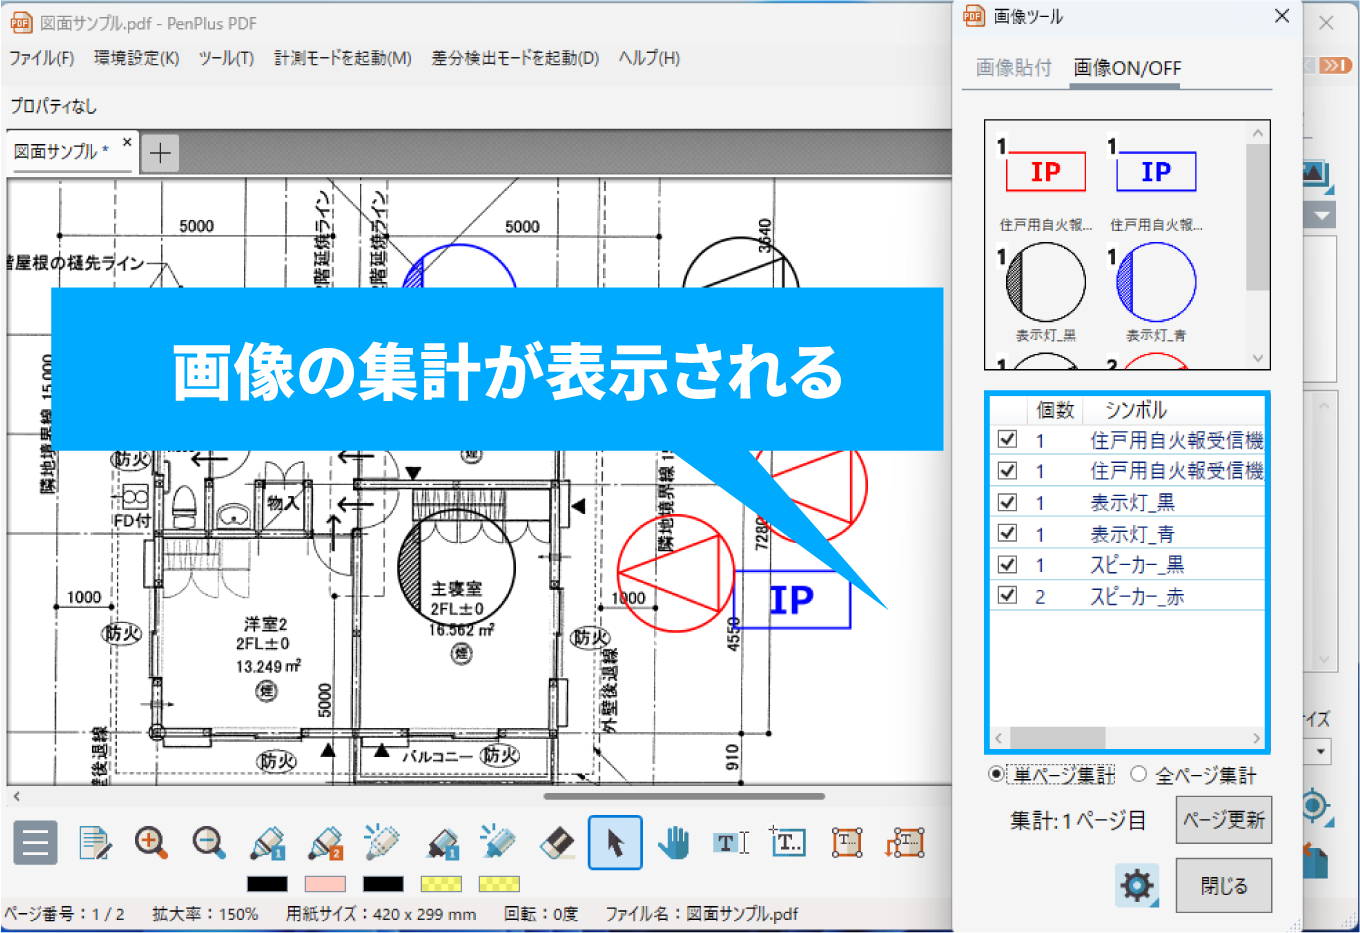Click the blue target icon in background window
Image resolution: width=1360 pixels, height=933 pixels.
[x=1316, y=806]
